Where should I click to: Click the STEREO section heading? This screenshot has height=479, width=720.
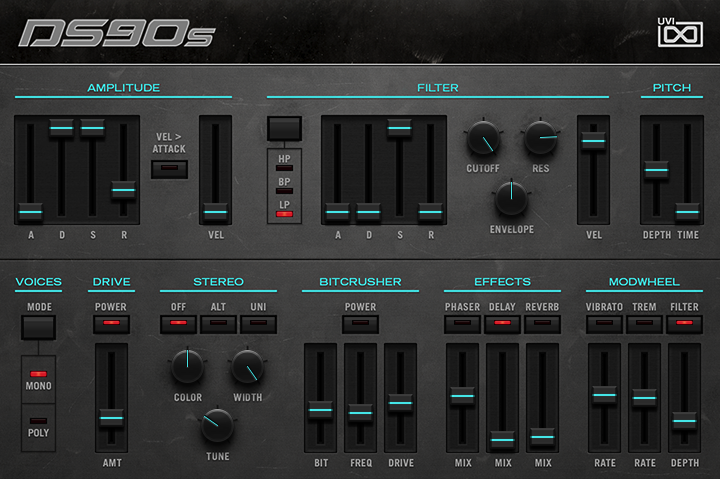click(x=218, y=282)
